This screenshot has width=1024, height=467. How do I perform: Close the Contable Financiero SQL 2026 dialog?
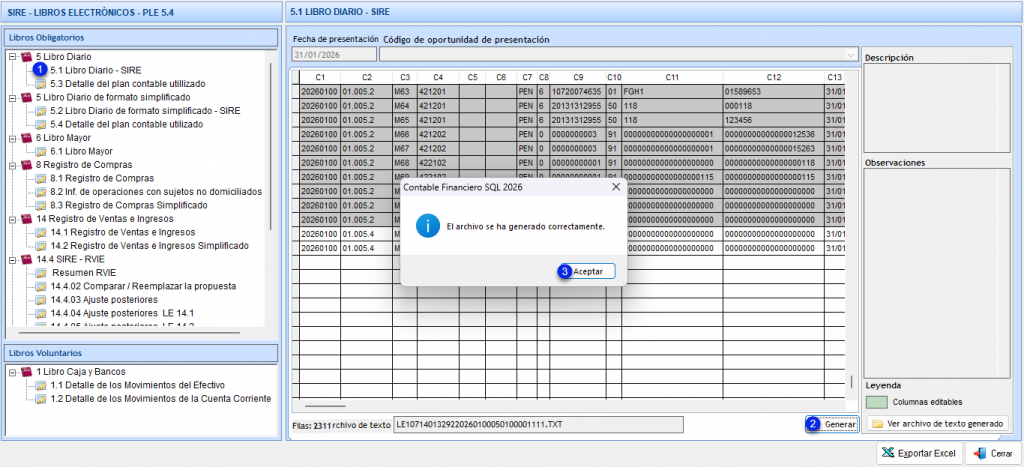615,187
